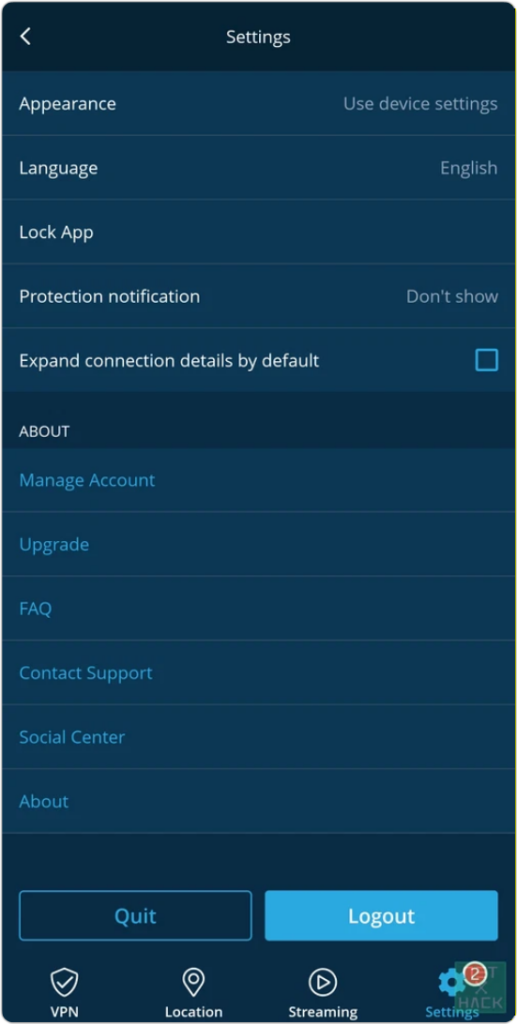This screenshot has height=1024, width=517.
Task: Open Contact Support
Action: pos(86,673)
